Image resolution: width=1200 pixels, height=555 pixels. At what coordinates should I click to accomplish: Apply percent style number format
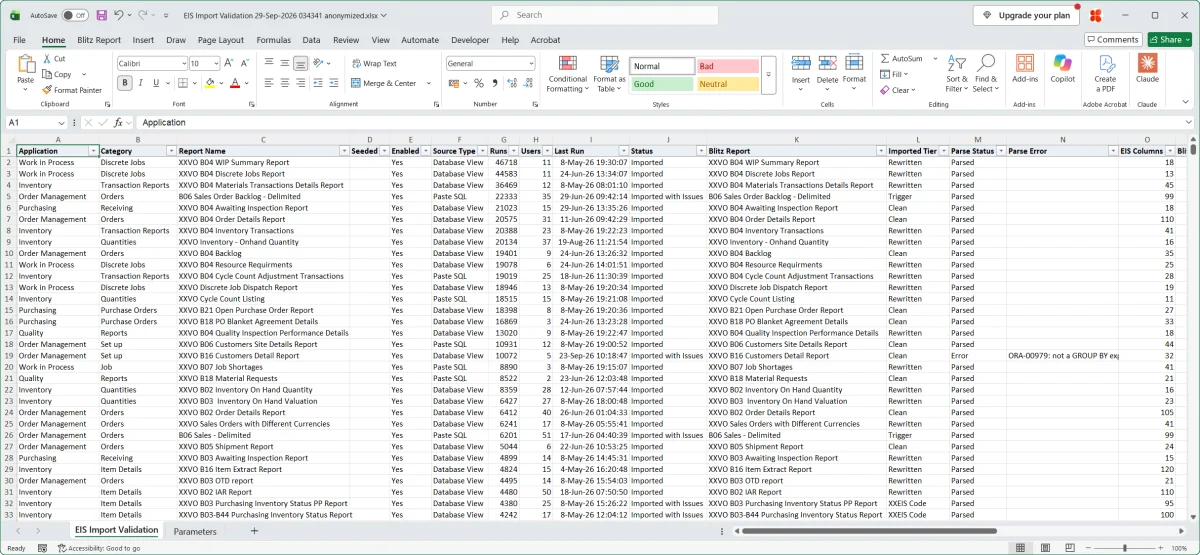point(479,83)
